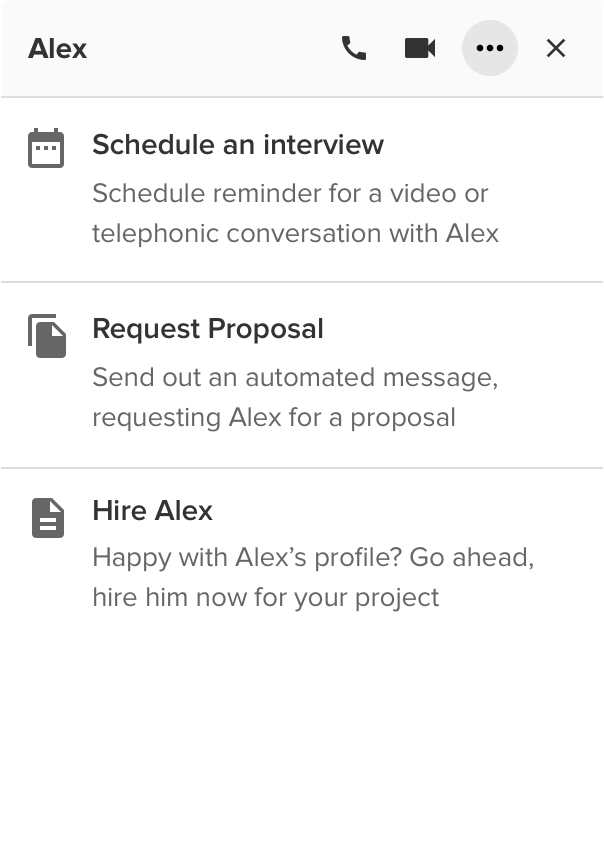This screenshot has width=604, height=852.
Task: Click the stacked pages icon beside Request Proposal
Action: pyautogui.click(x=47, y=336)
